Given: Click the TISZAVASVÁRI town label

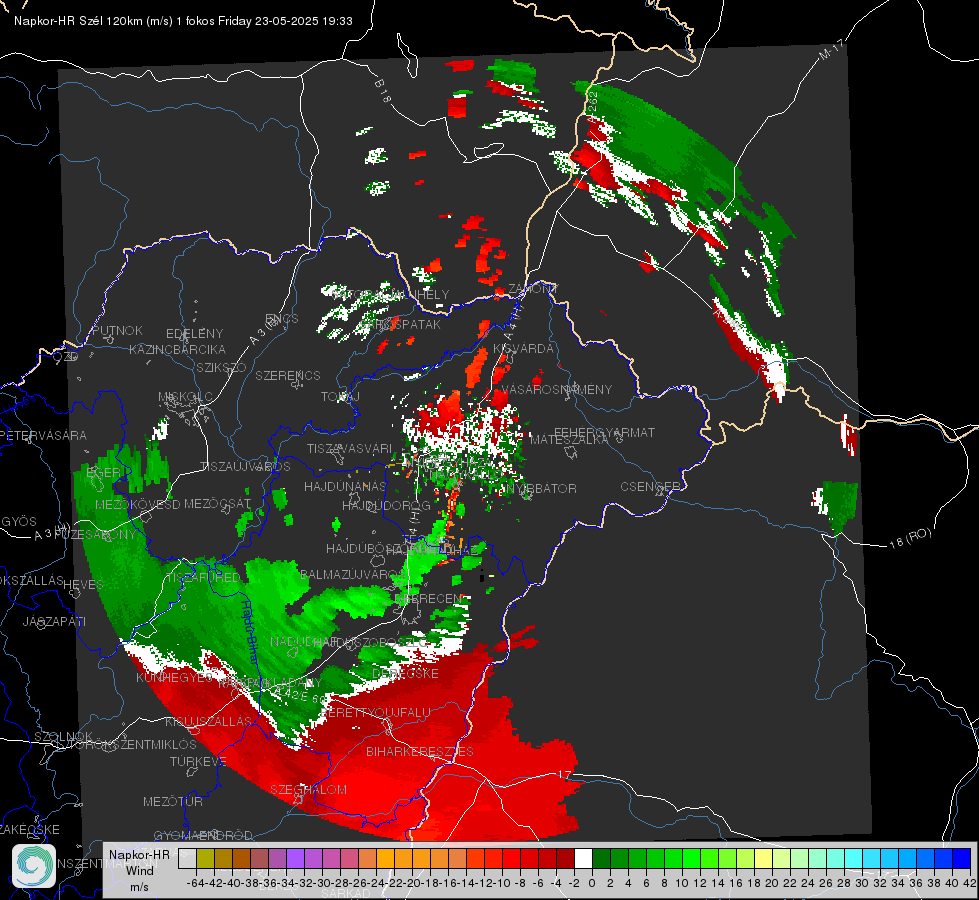Looking at the screenshot, I should [x=349, y=449].
